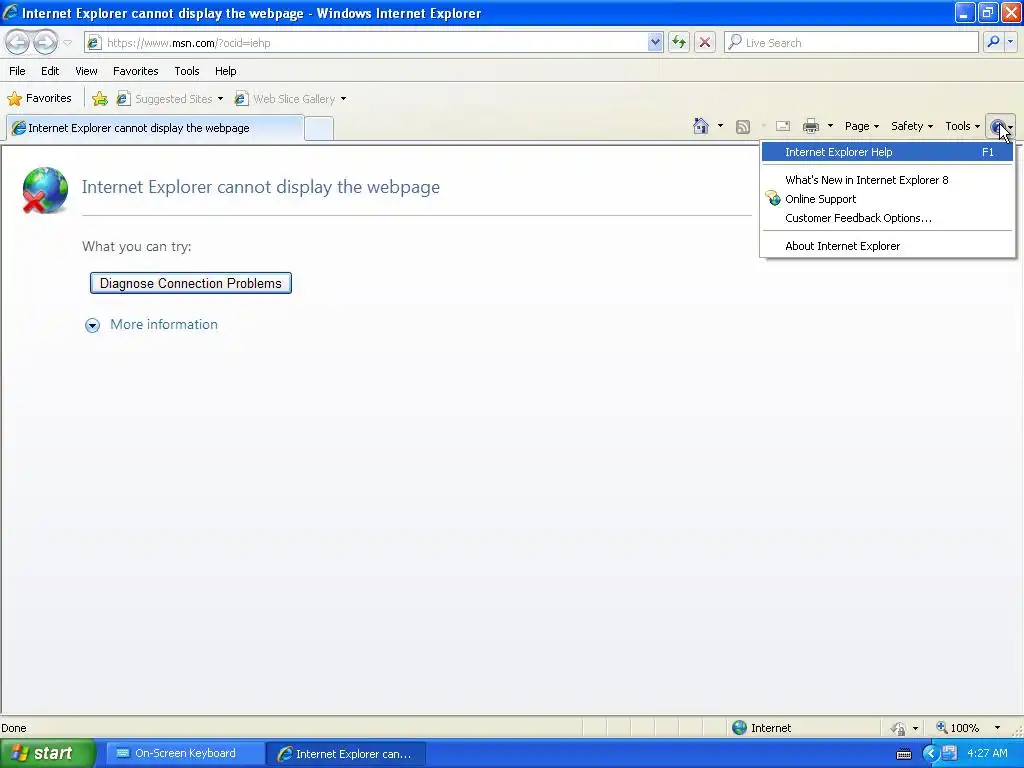Open the Favorites menu in menu bar
The width and height of the screenshot is (1024, 768).
click(x=135, y=71)
